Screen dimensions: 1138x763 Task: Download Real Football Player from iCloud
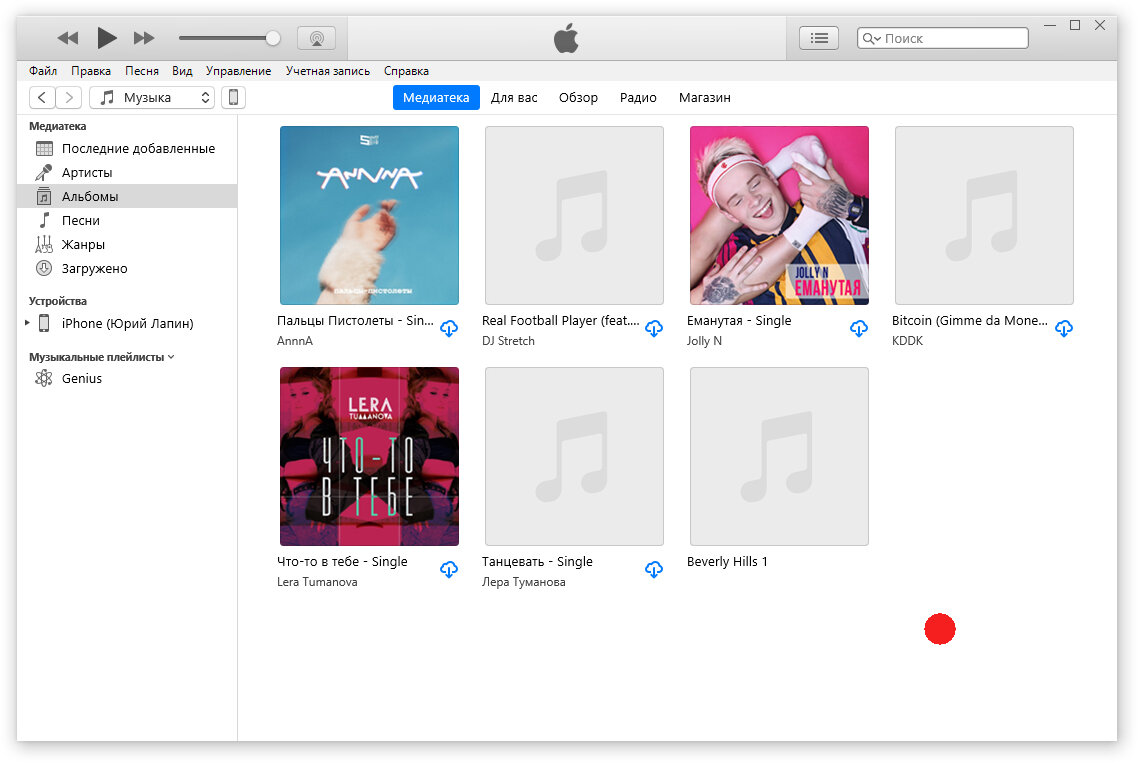click(654, 329)
